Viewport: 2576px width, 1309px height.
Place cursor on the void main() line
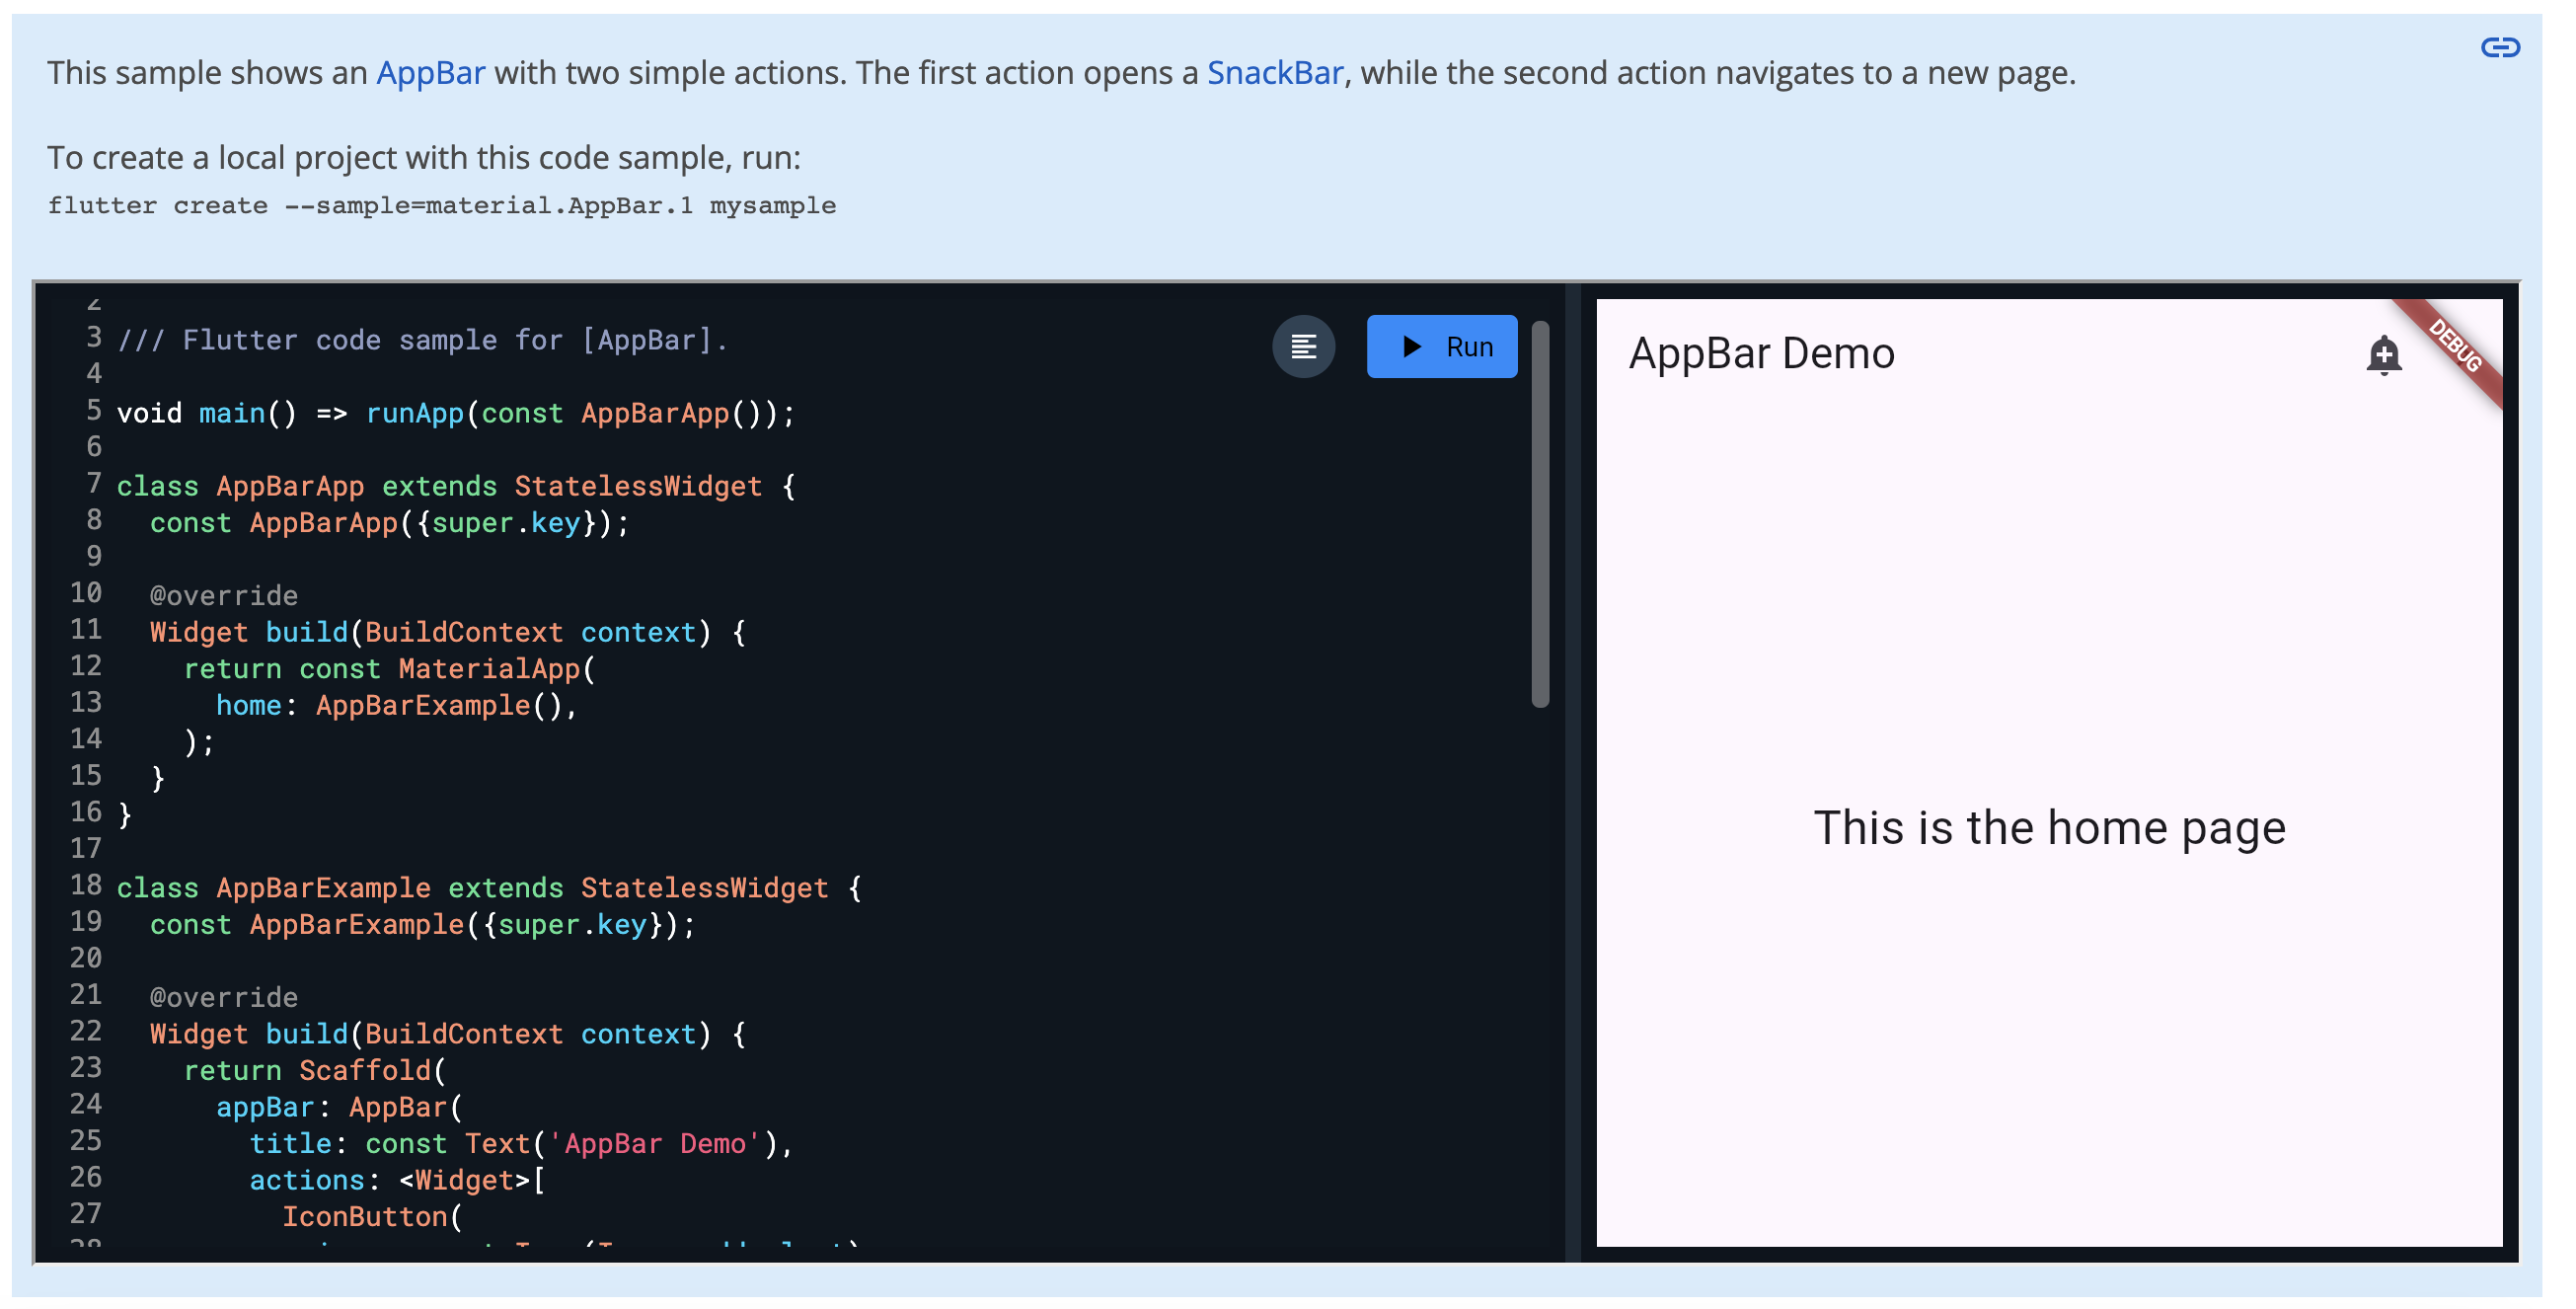(455, 413)
